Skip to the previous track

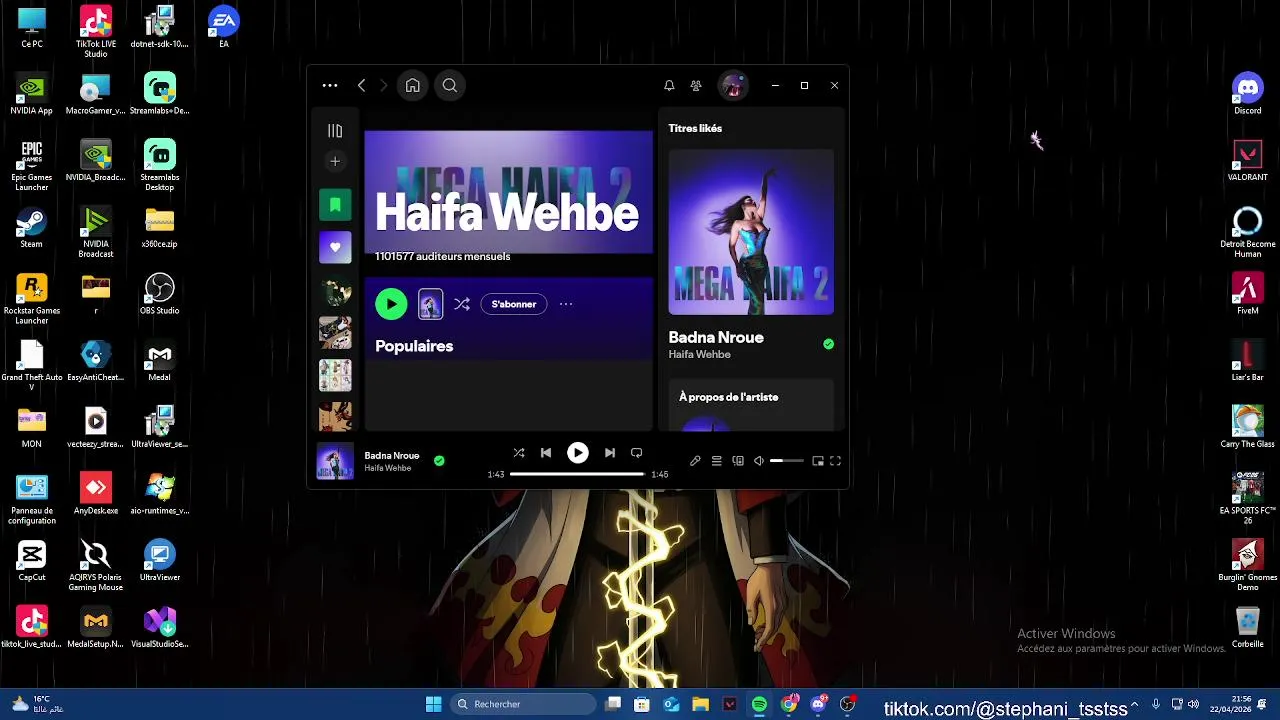[546, 453]
